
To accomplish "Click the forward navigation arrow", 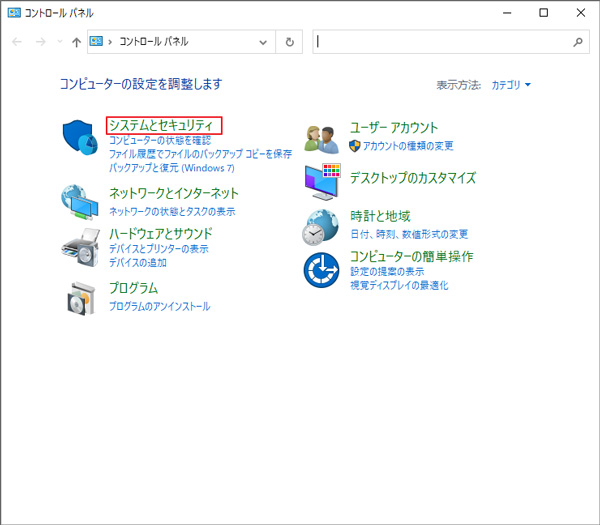I will (x=40, y=42).
